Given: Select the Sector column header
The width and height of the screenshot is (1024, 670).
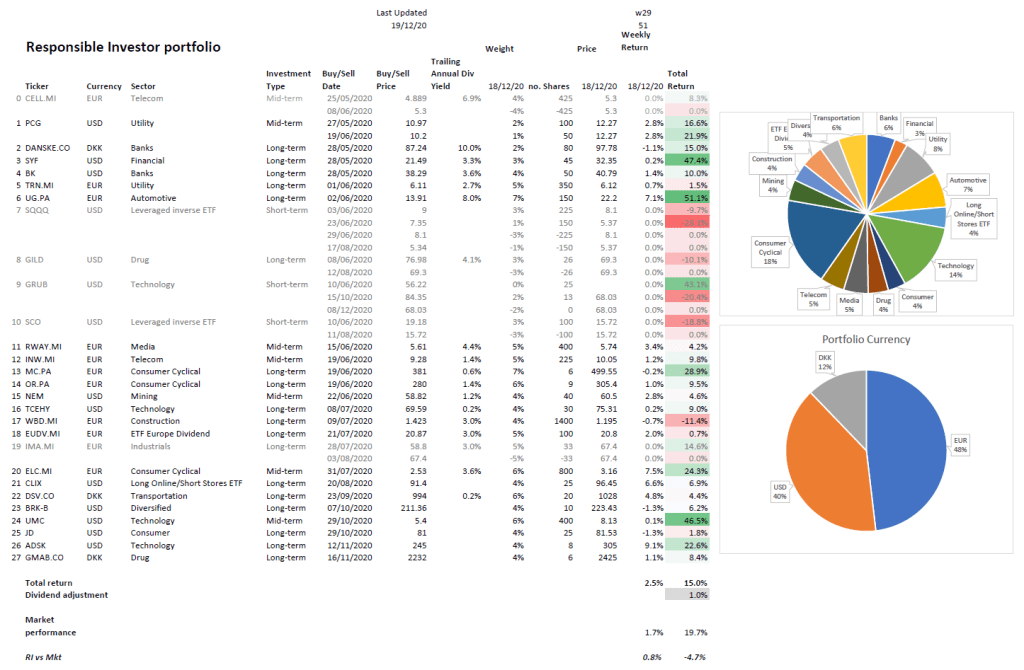Looking at the screenshot, I should 143,86.
